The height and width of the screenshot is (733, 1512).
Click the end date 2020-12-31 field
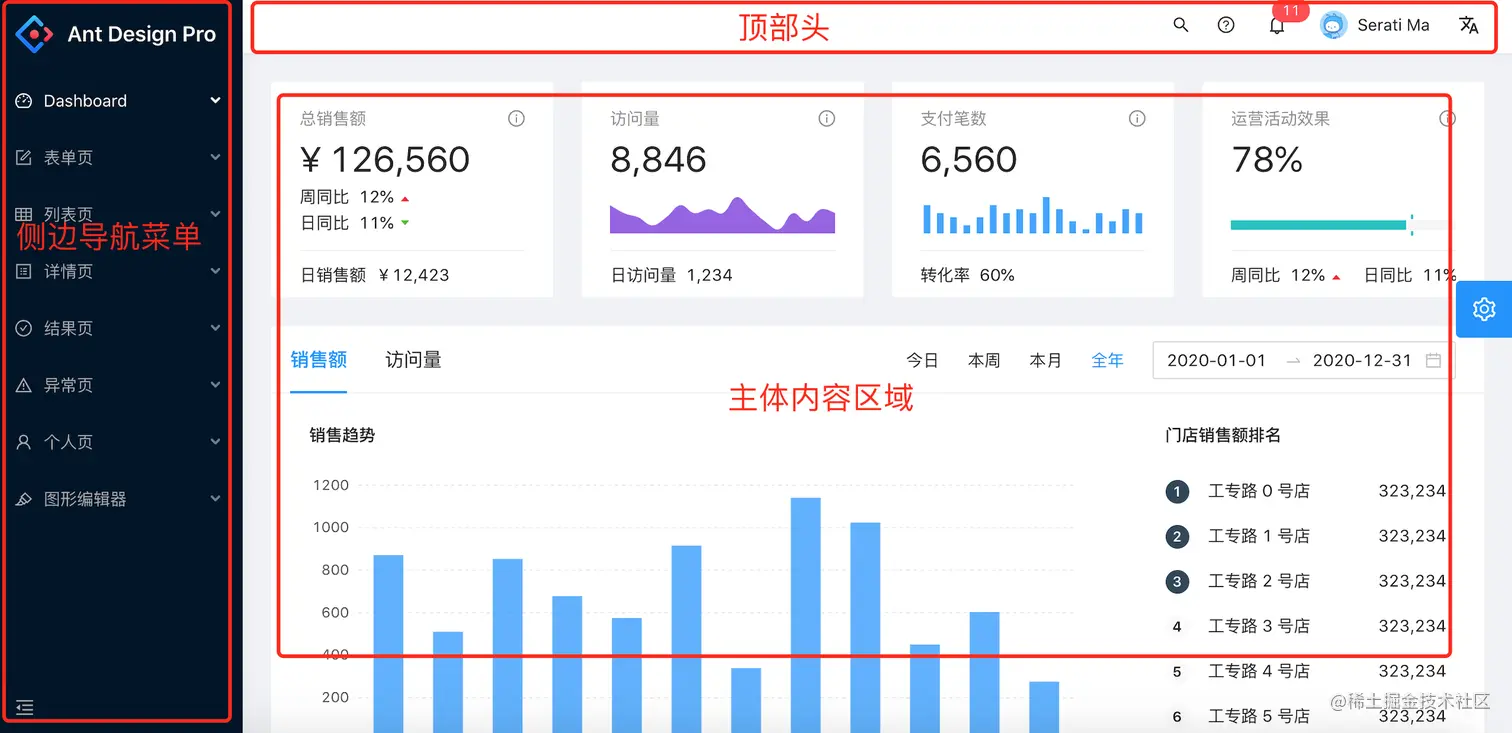click(x=1362, y=360)
